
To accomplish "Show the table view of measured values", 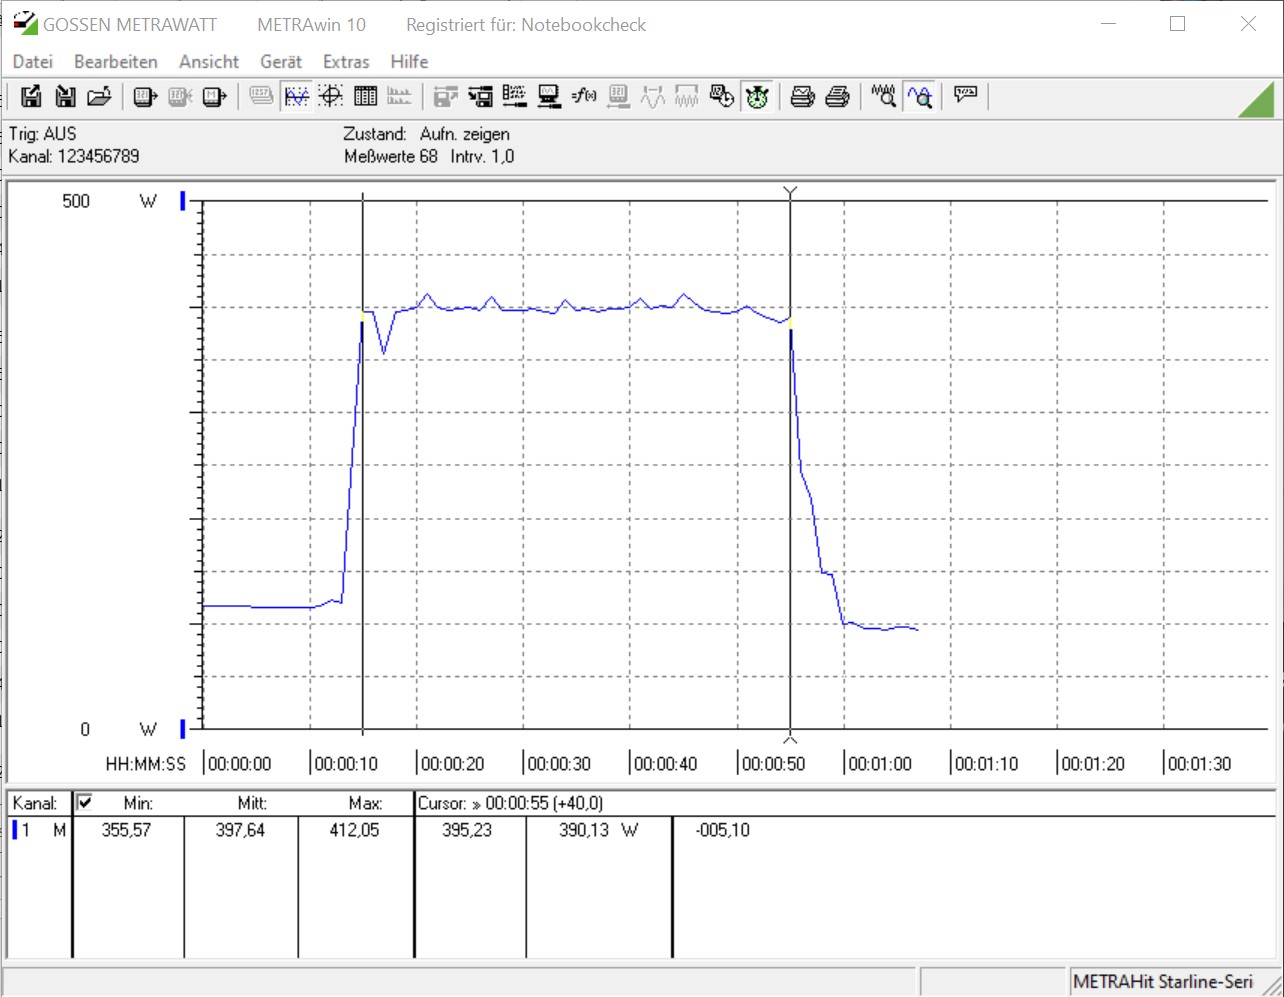I will [366, 96].
